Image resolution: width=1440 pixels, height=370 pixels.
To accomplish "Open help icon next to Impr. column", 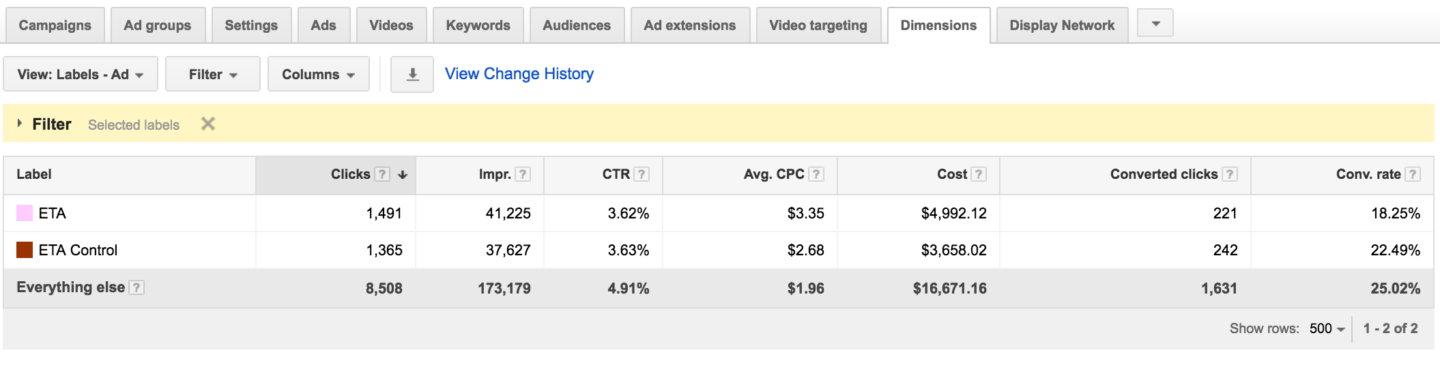I will coord(523,174).
